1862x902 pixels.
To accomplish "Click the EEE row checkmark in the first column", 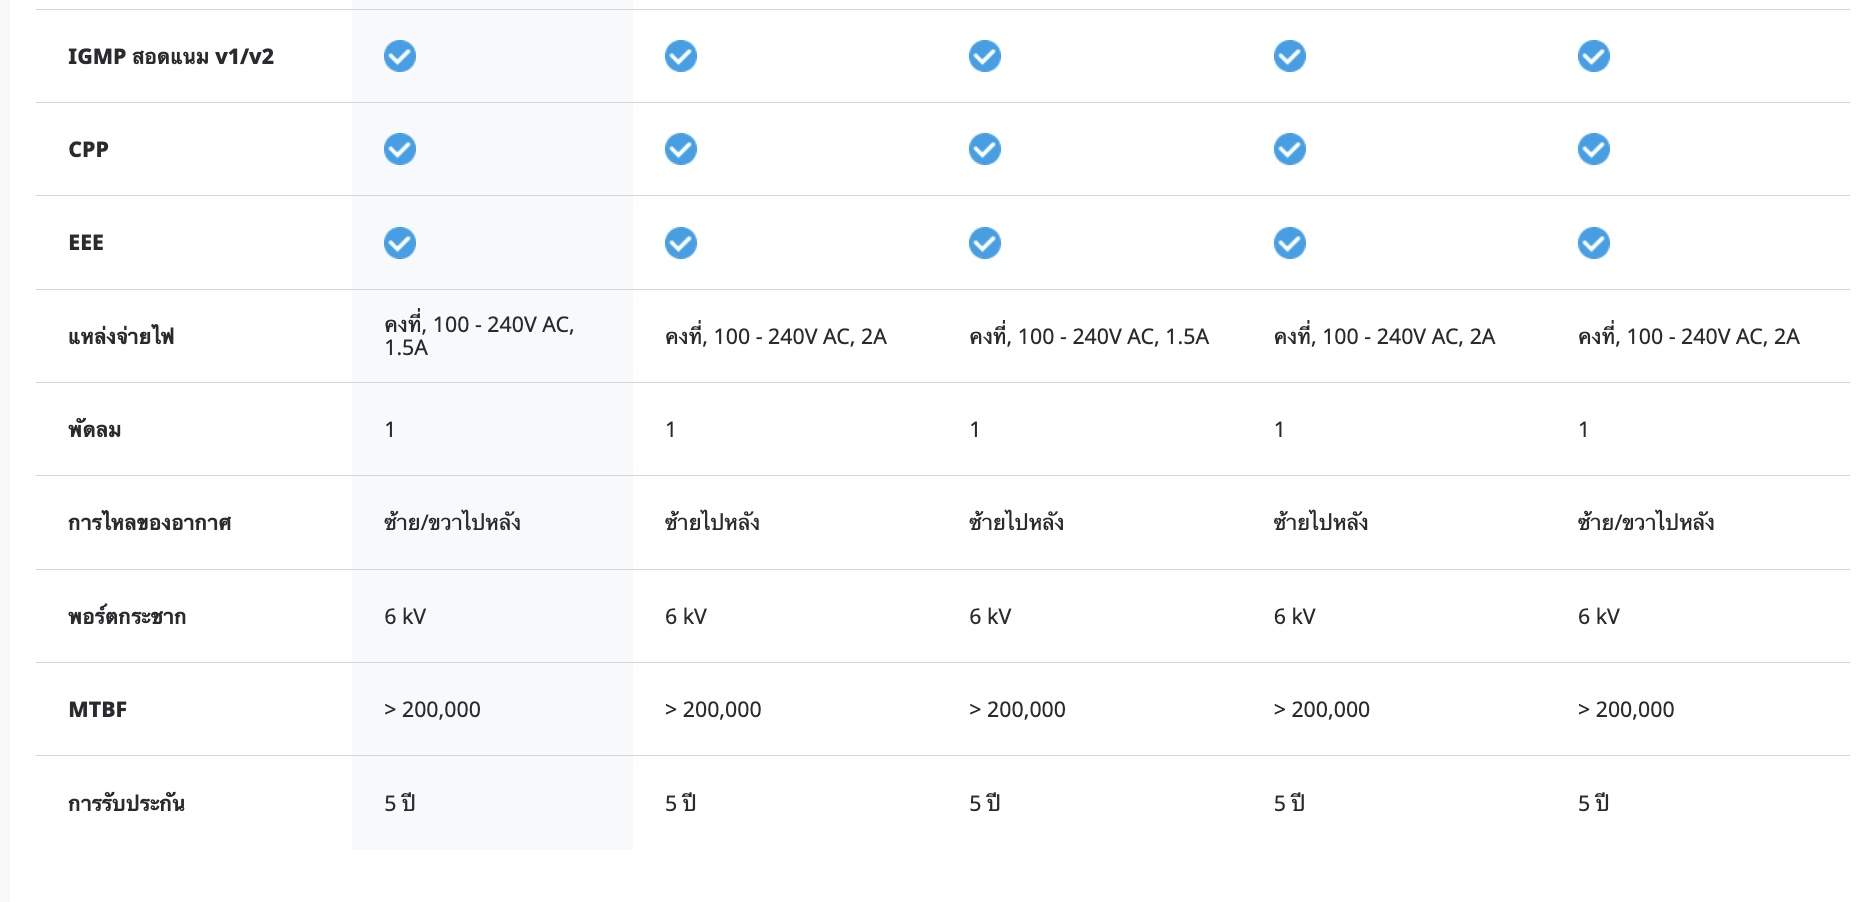I will [400, 243].
